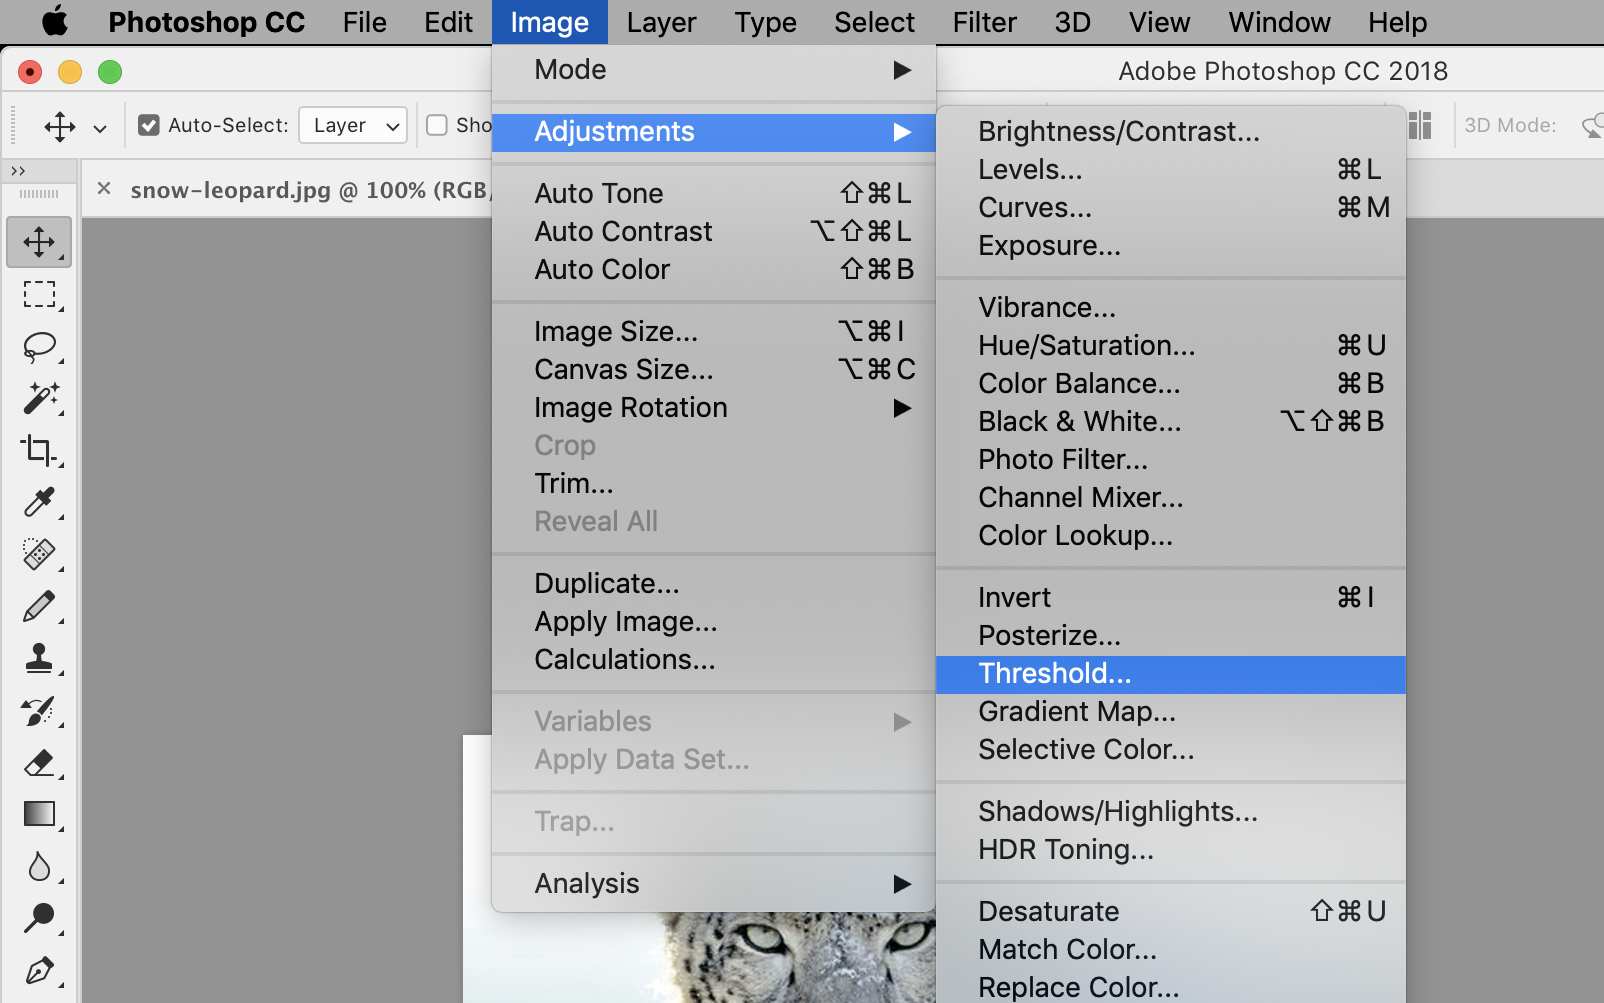Screen dimensions: 1604x1003
Task: Select the Crop tool
Action: (x=39, y=450)
